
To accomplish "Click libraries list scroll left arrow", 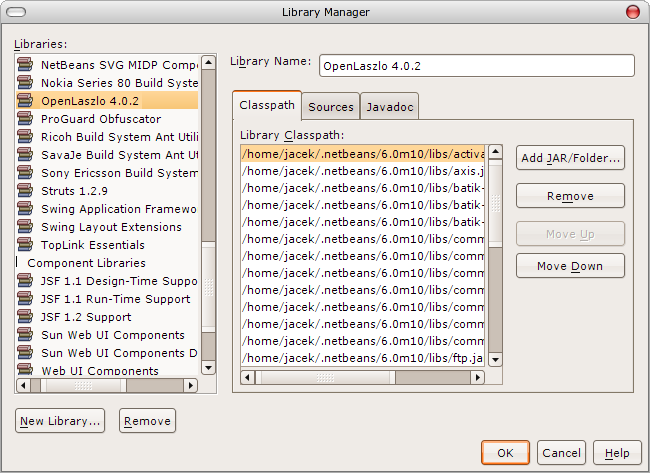I will [x=24, y=386].
